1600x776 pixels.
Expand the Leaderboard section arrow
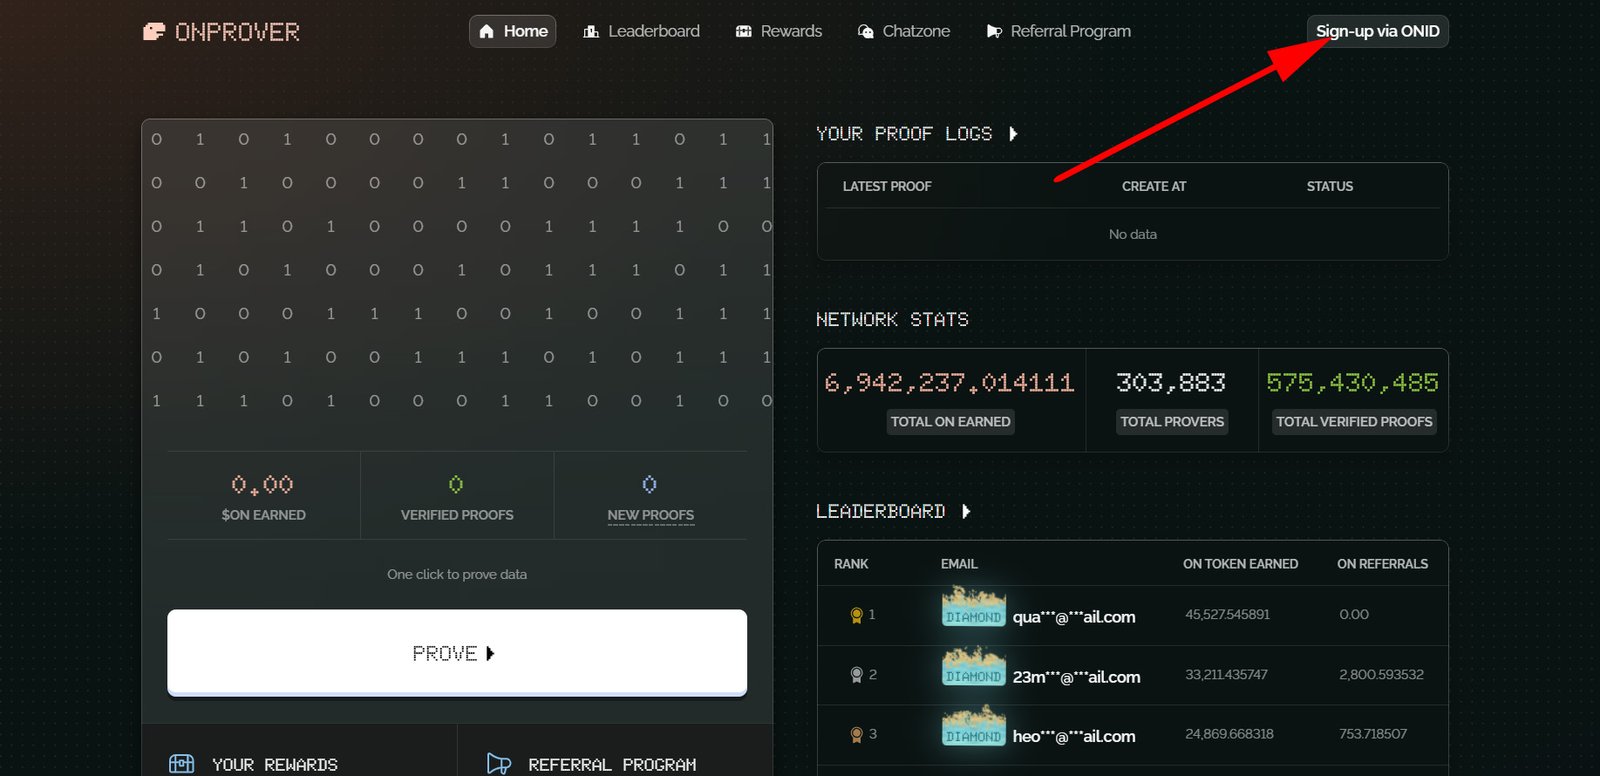966,511
